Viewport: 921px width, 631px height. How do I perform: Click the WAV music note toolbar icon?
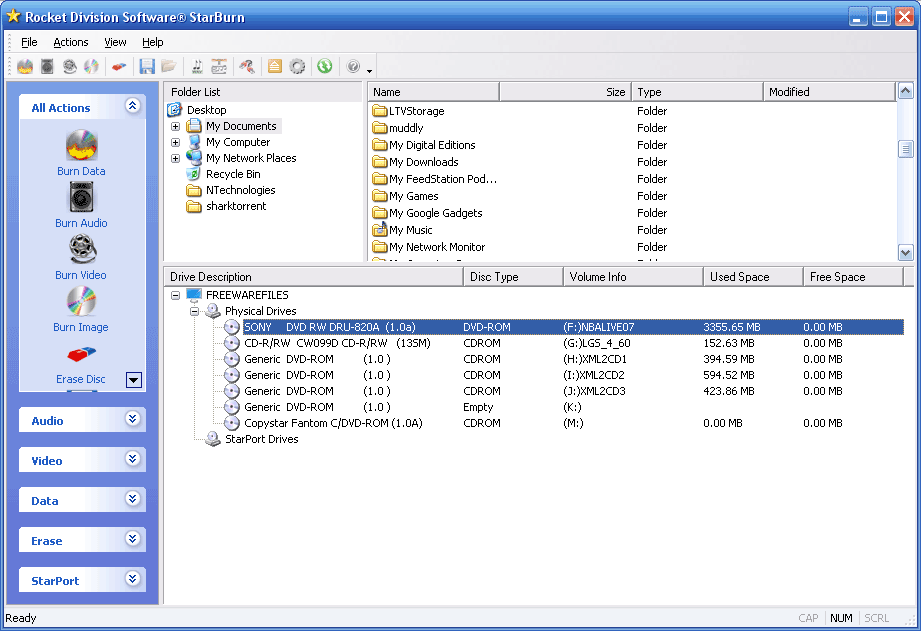[x=197, y=66]
